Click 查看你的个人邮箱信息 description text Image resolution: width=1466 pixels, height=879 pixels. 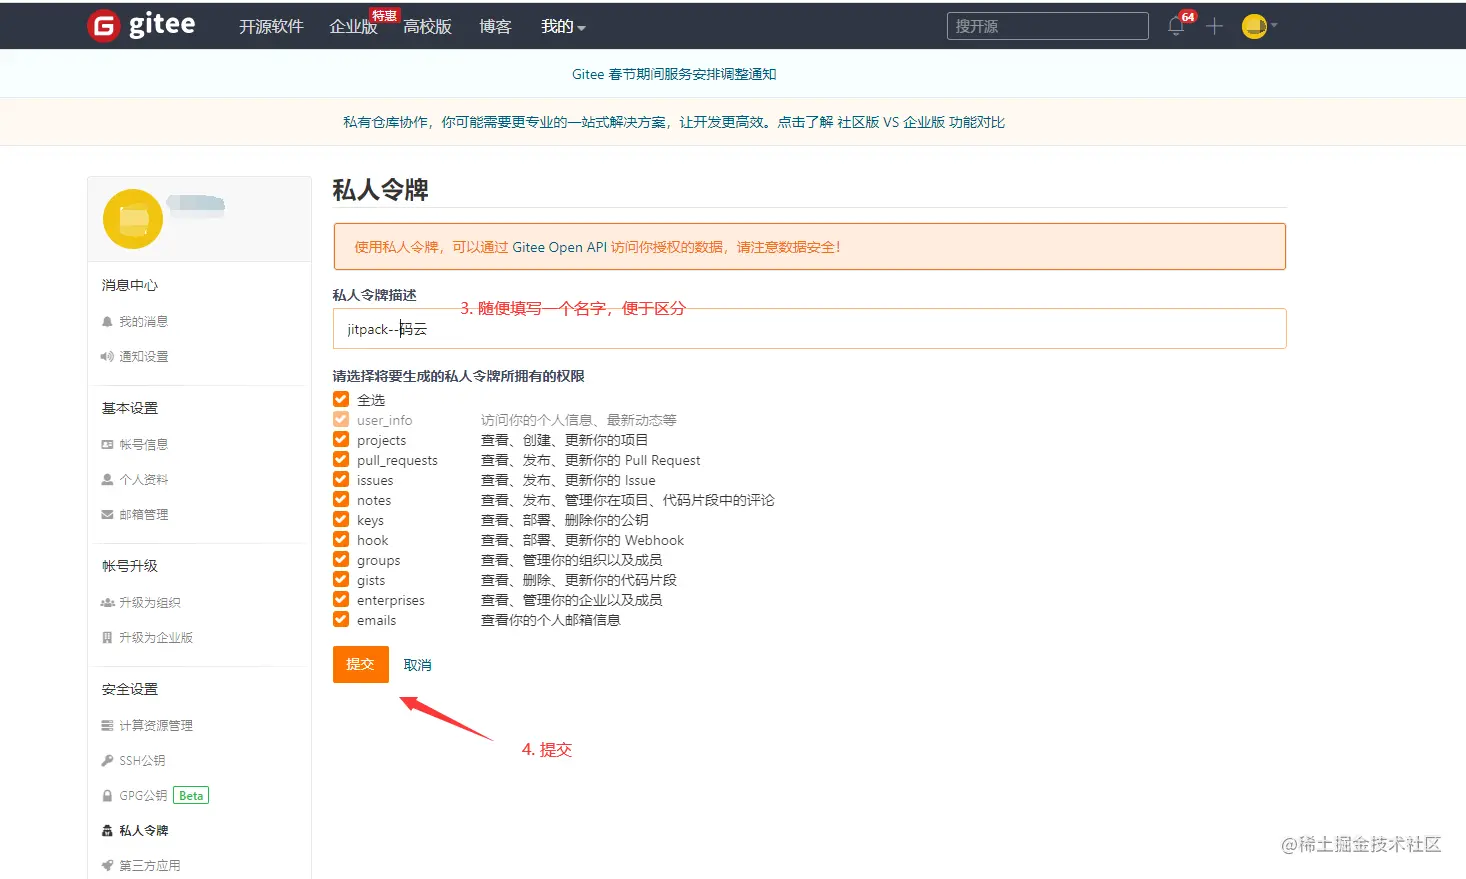[551, 620]
